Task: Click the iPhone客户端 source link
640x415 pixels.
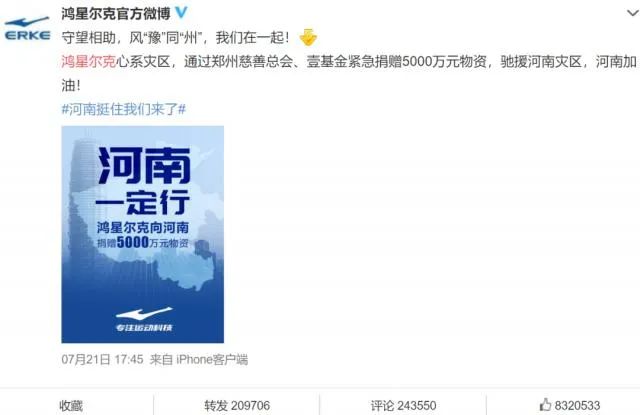Action: pyautogui.click(x=212, y=360)
